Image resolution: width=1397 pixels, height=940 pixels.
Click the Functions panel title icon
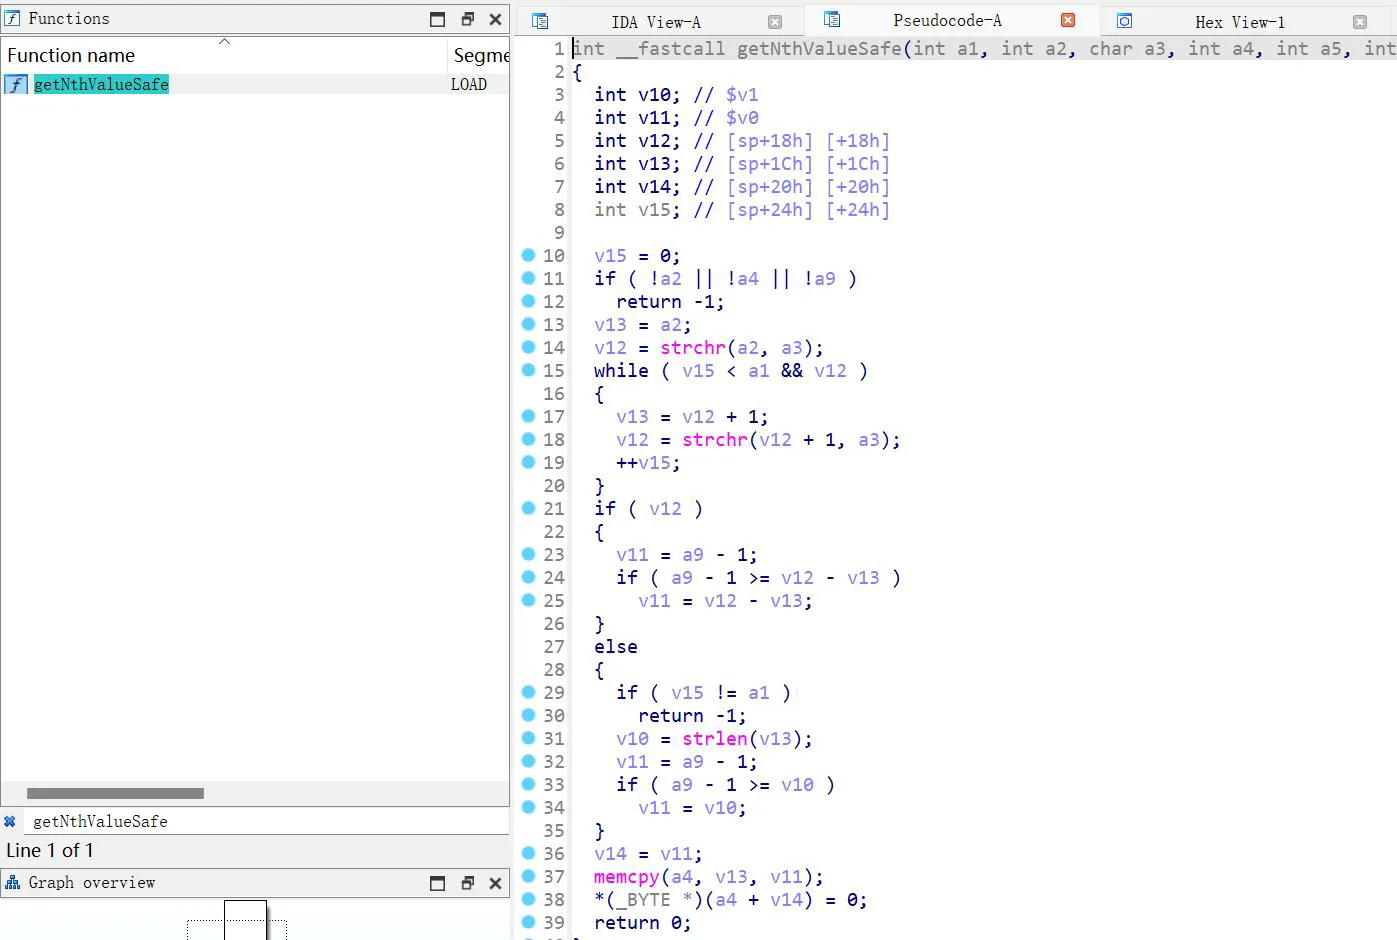[x=13, y=18]
